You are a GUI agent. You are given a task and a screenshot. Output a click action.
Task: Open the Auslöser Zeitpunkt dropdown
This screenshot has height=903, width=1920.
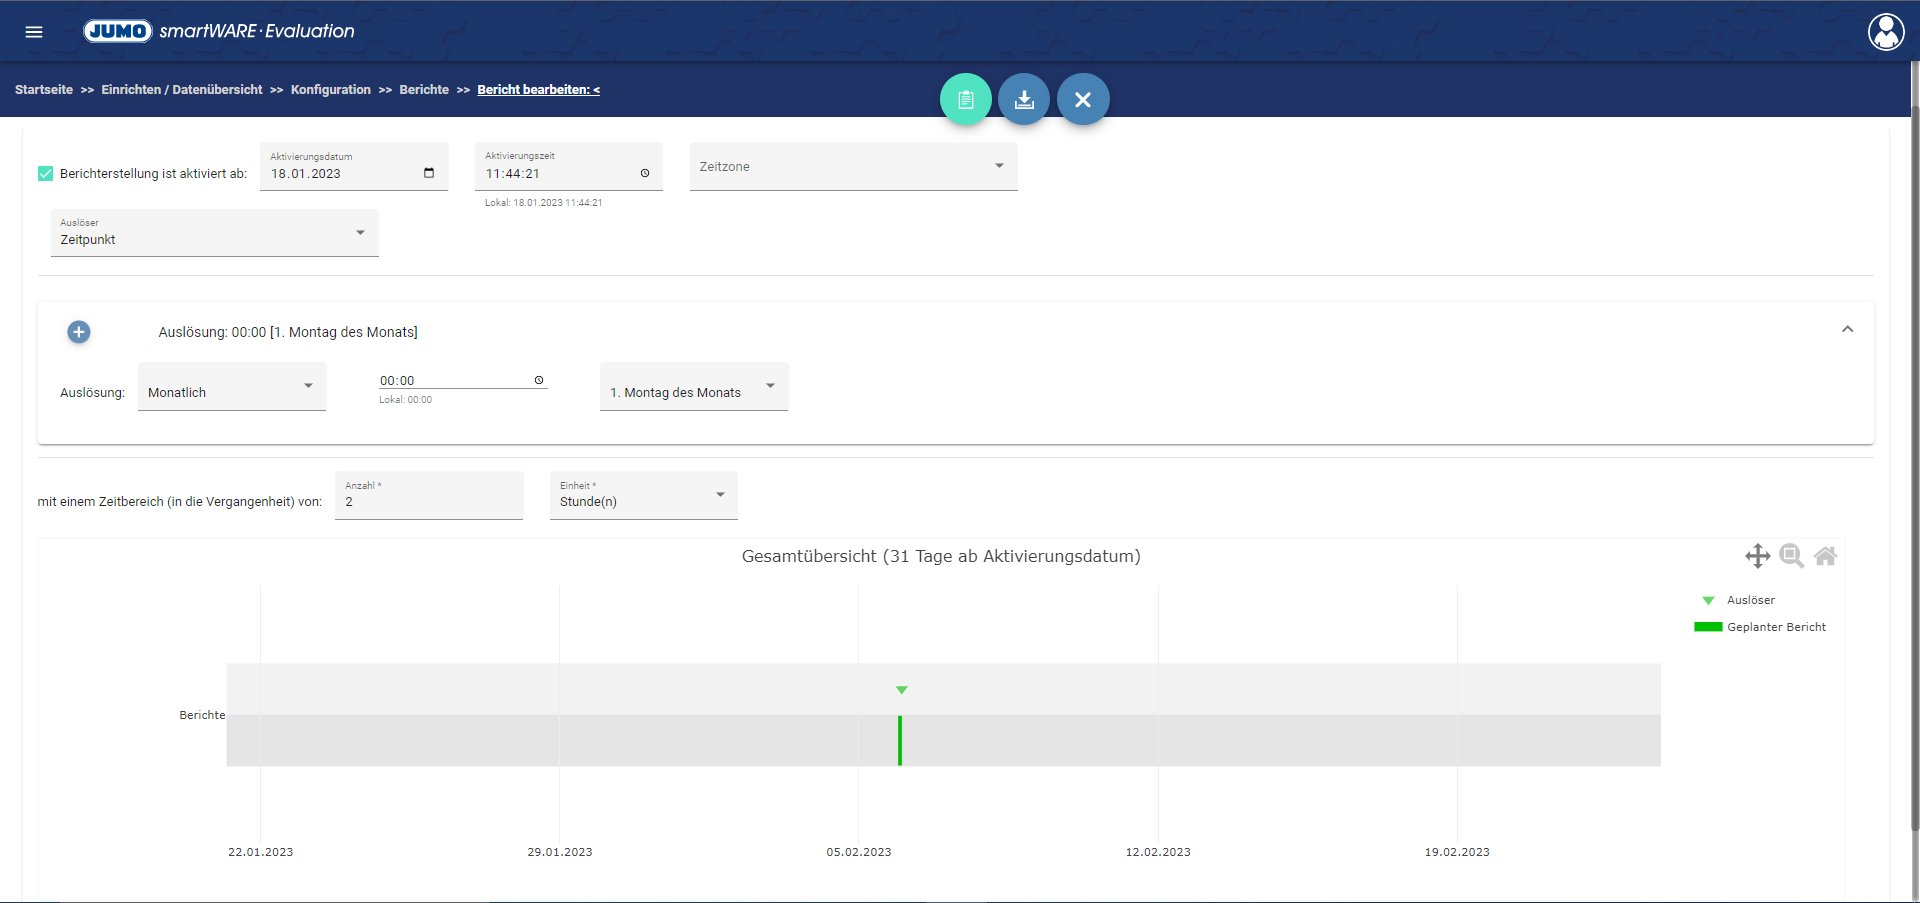coord(214,233)
